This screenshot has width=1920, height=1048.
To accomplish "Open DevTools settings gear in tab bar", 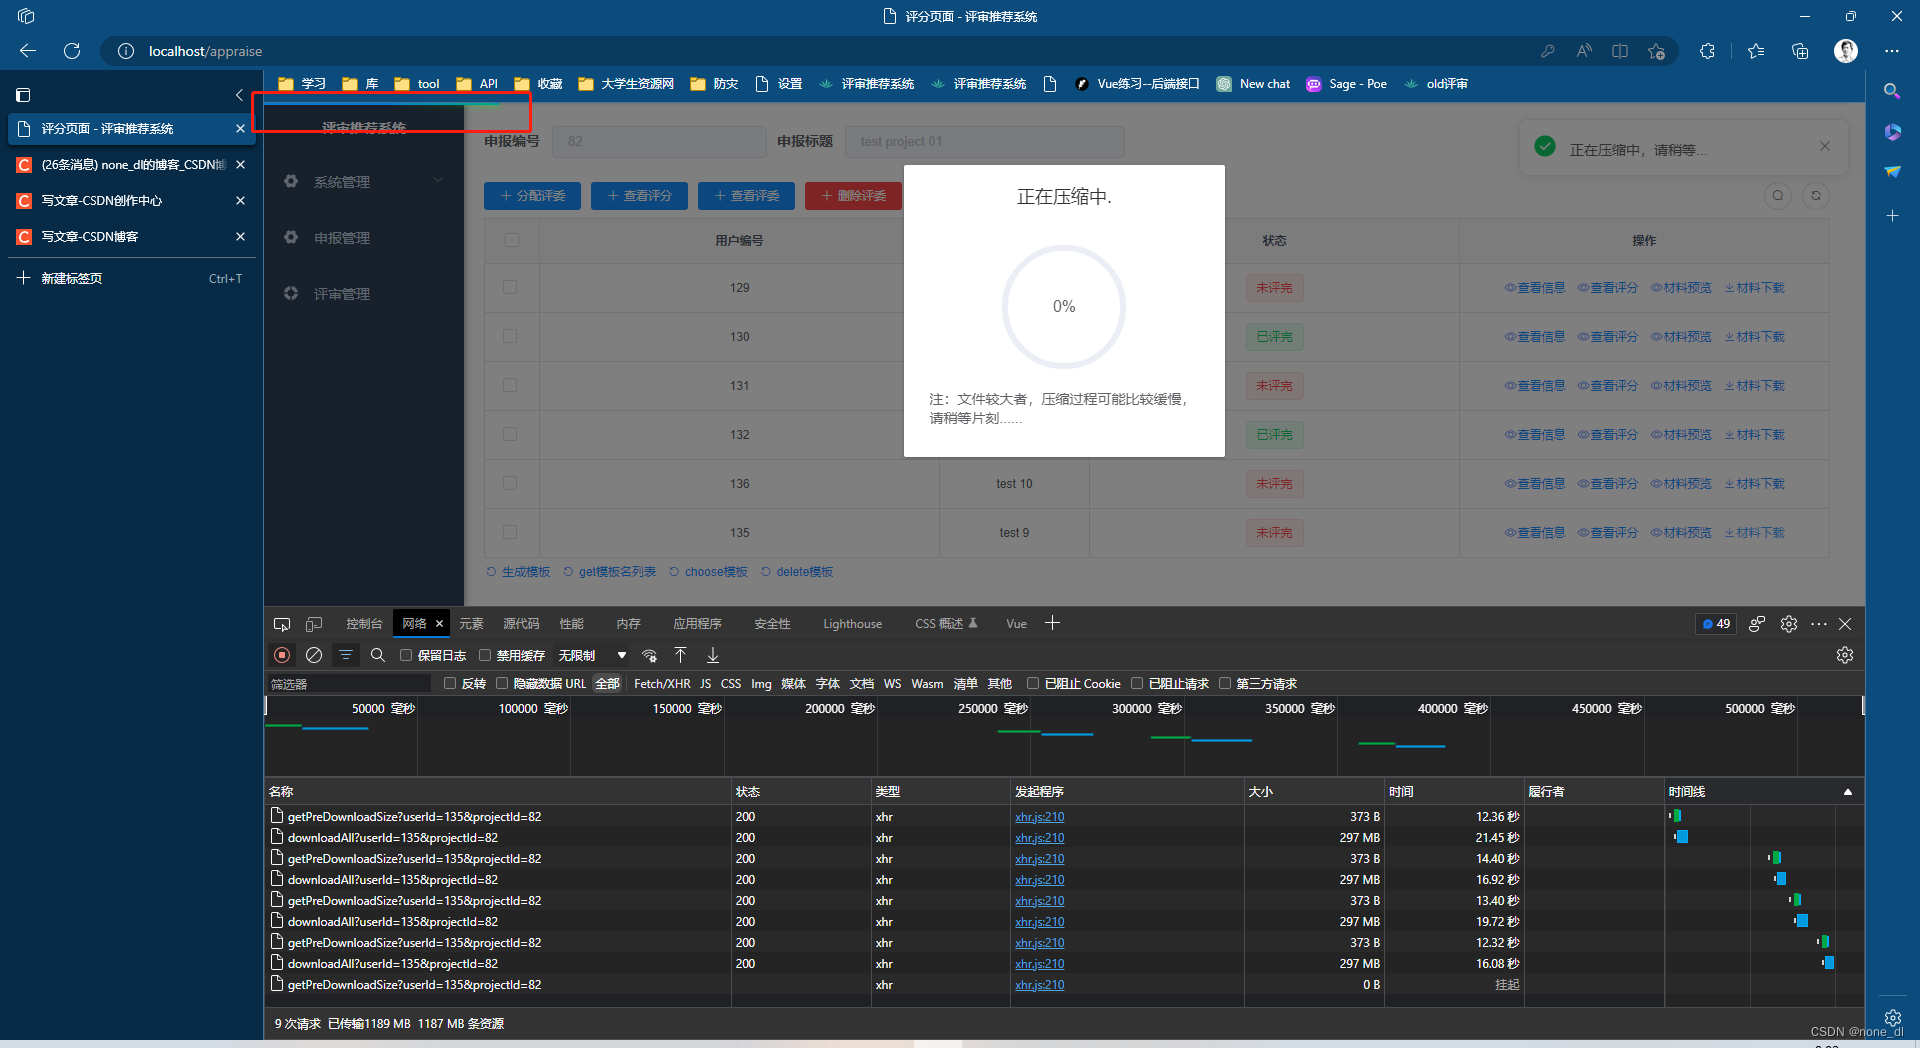I will click(x=1789, y=624).
